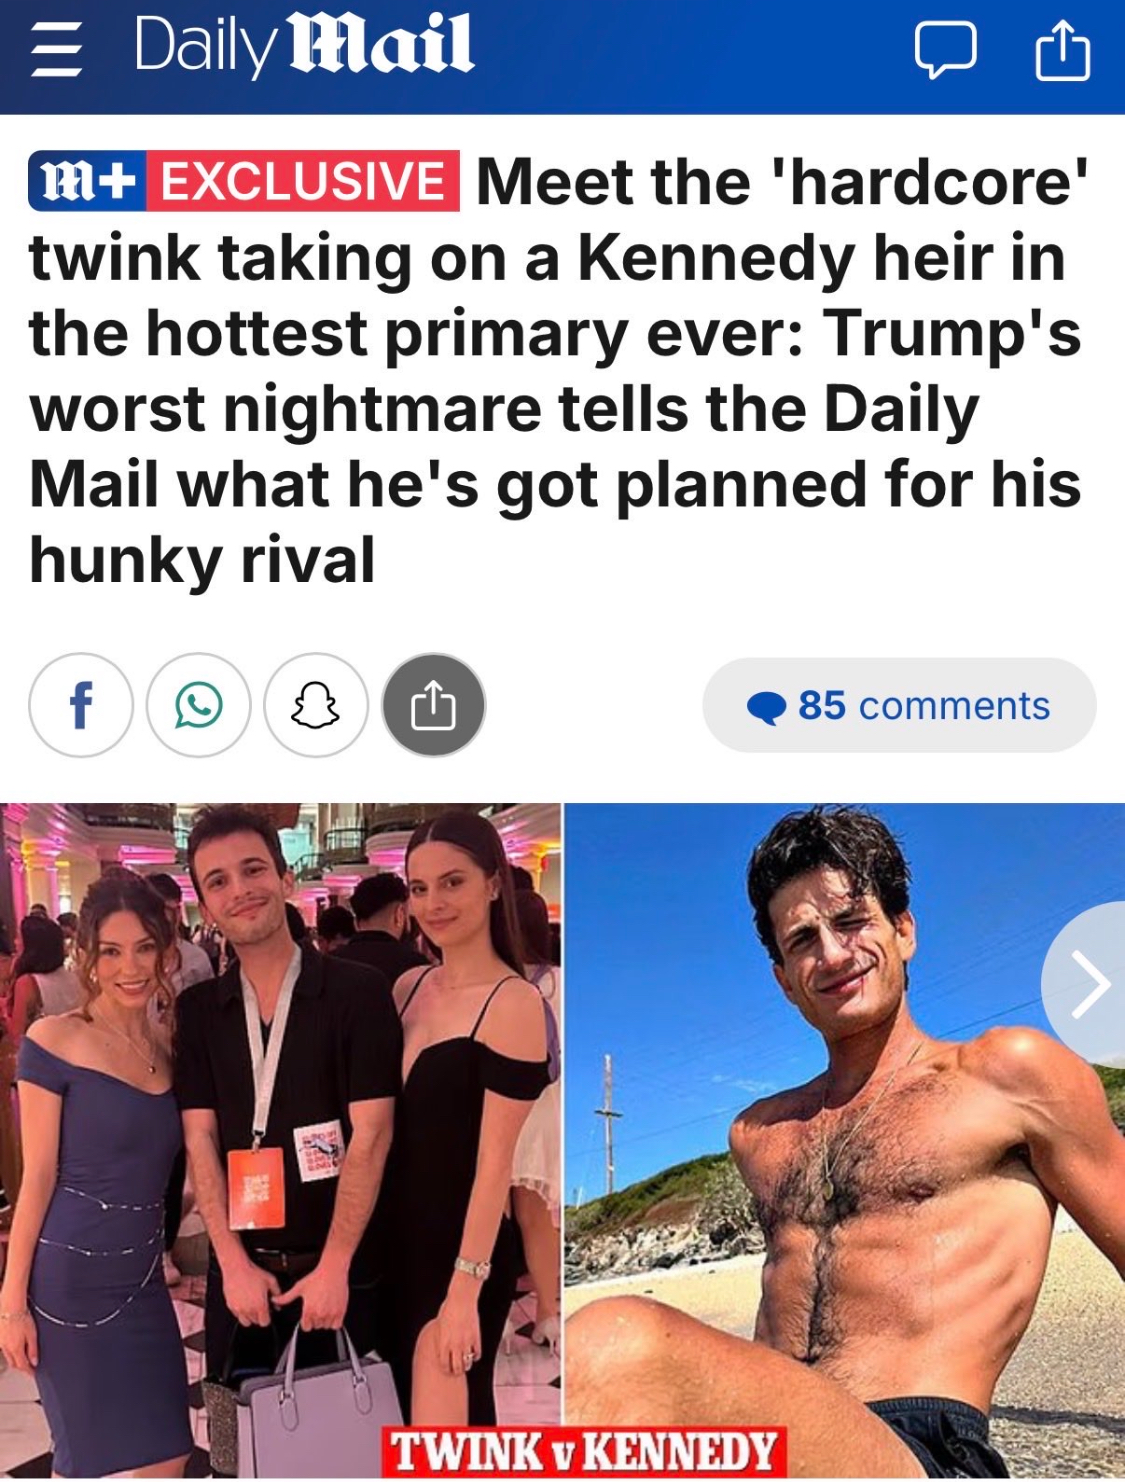The width and height of the screenshot is (1125, 1482).
Task: Click blue speech bubble beside 85 comments
Action: pyautogui.click(x=767, y=707)
